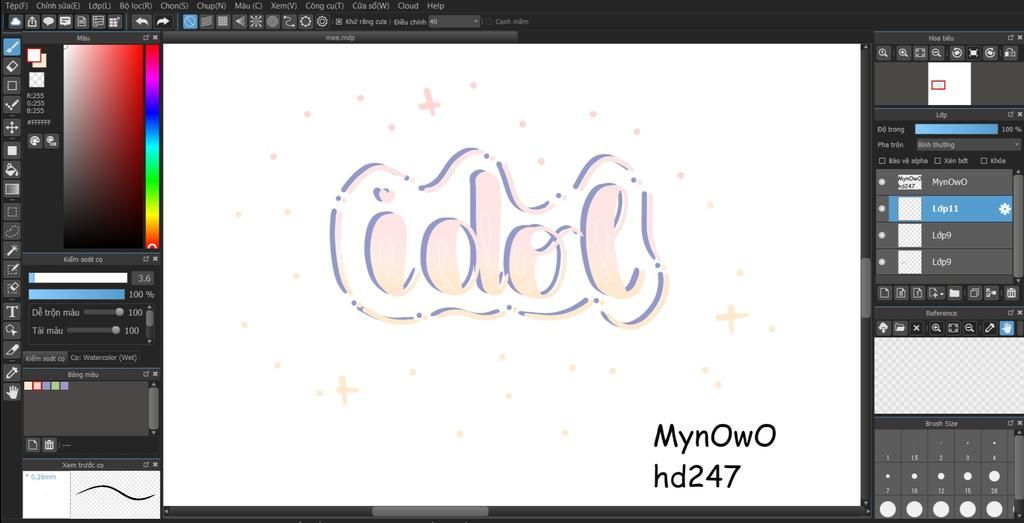The image size is (1024, 523).
Task: Toggle visibility of MynOwO layer
Action: (x=882, y=182)
